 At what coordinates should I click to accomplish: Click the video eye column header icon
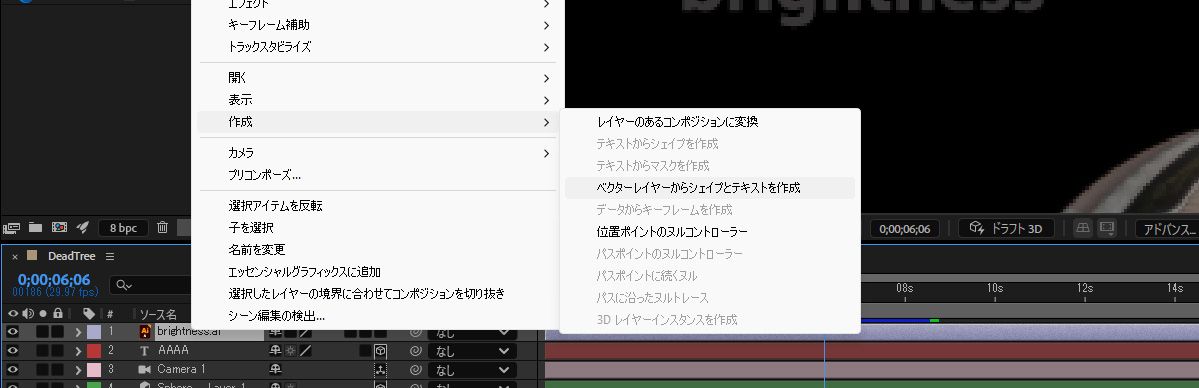[x=12, y=314]
